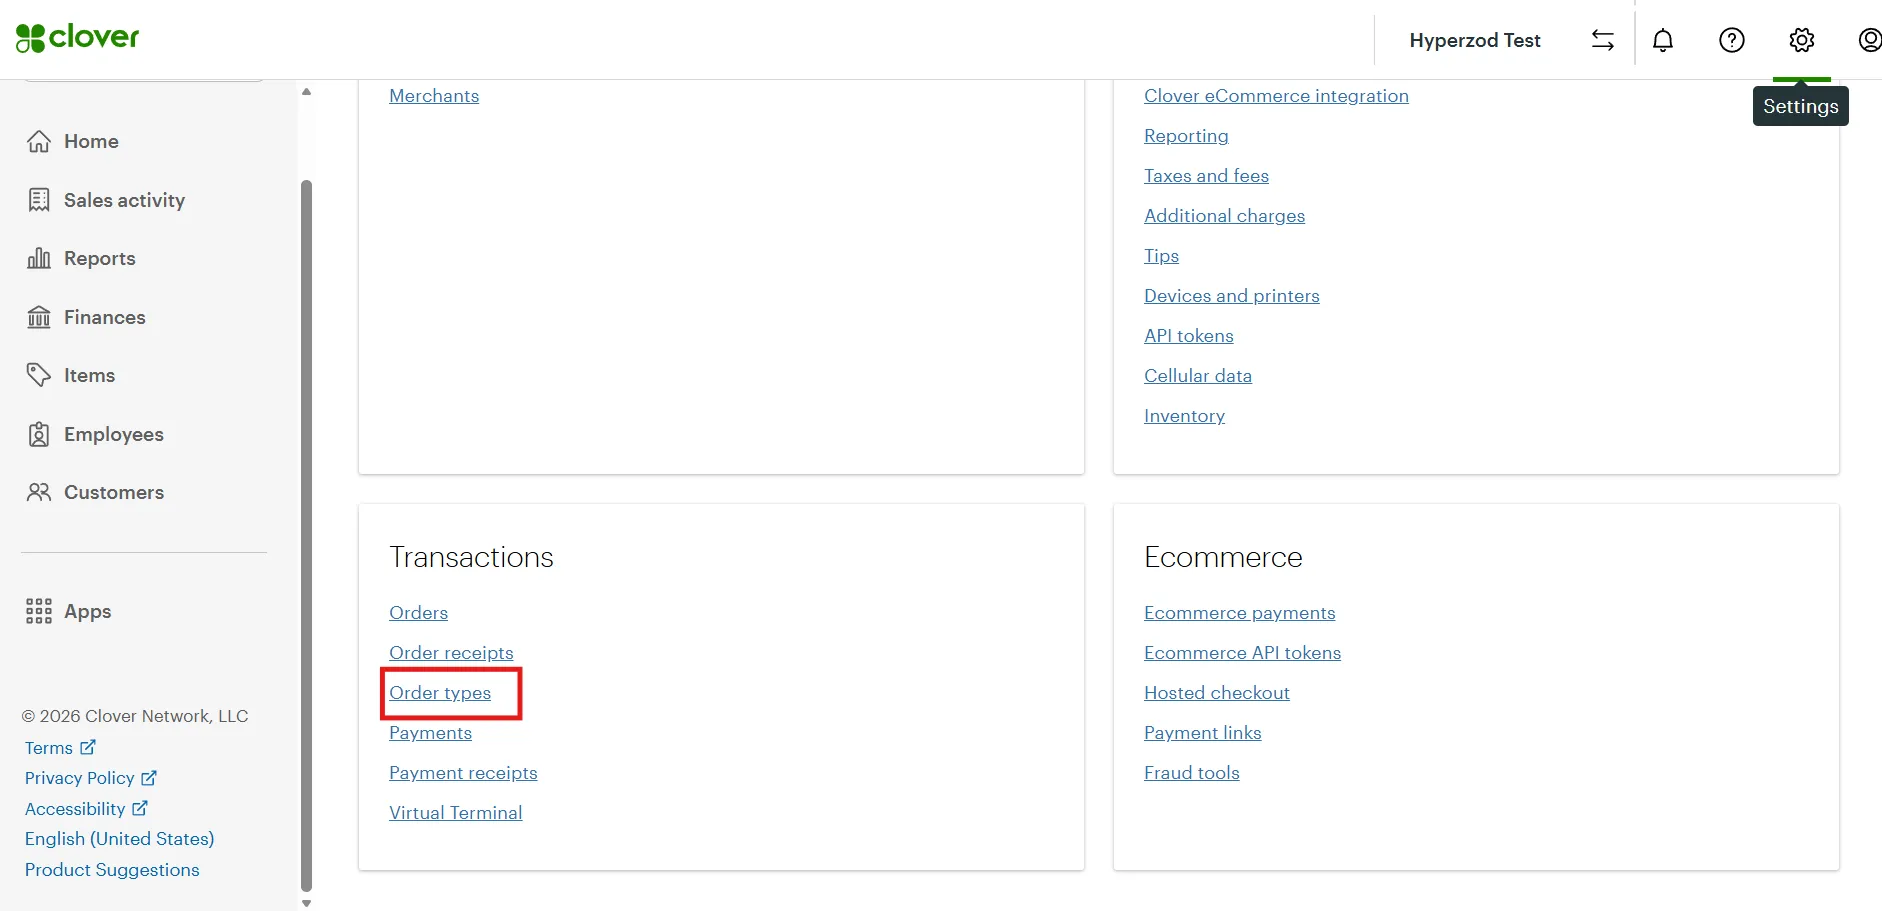Change language English (United States)

120,839
